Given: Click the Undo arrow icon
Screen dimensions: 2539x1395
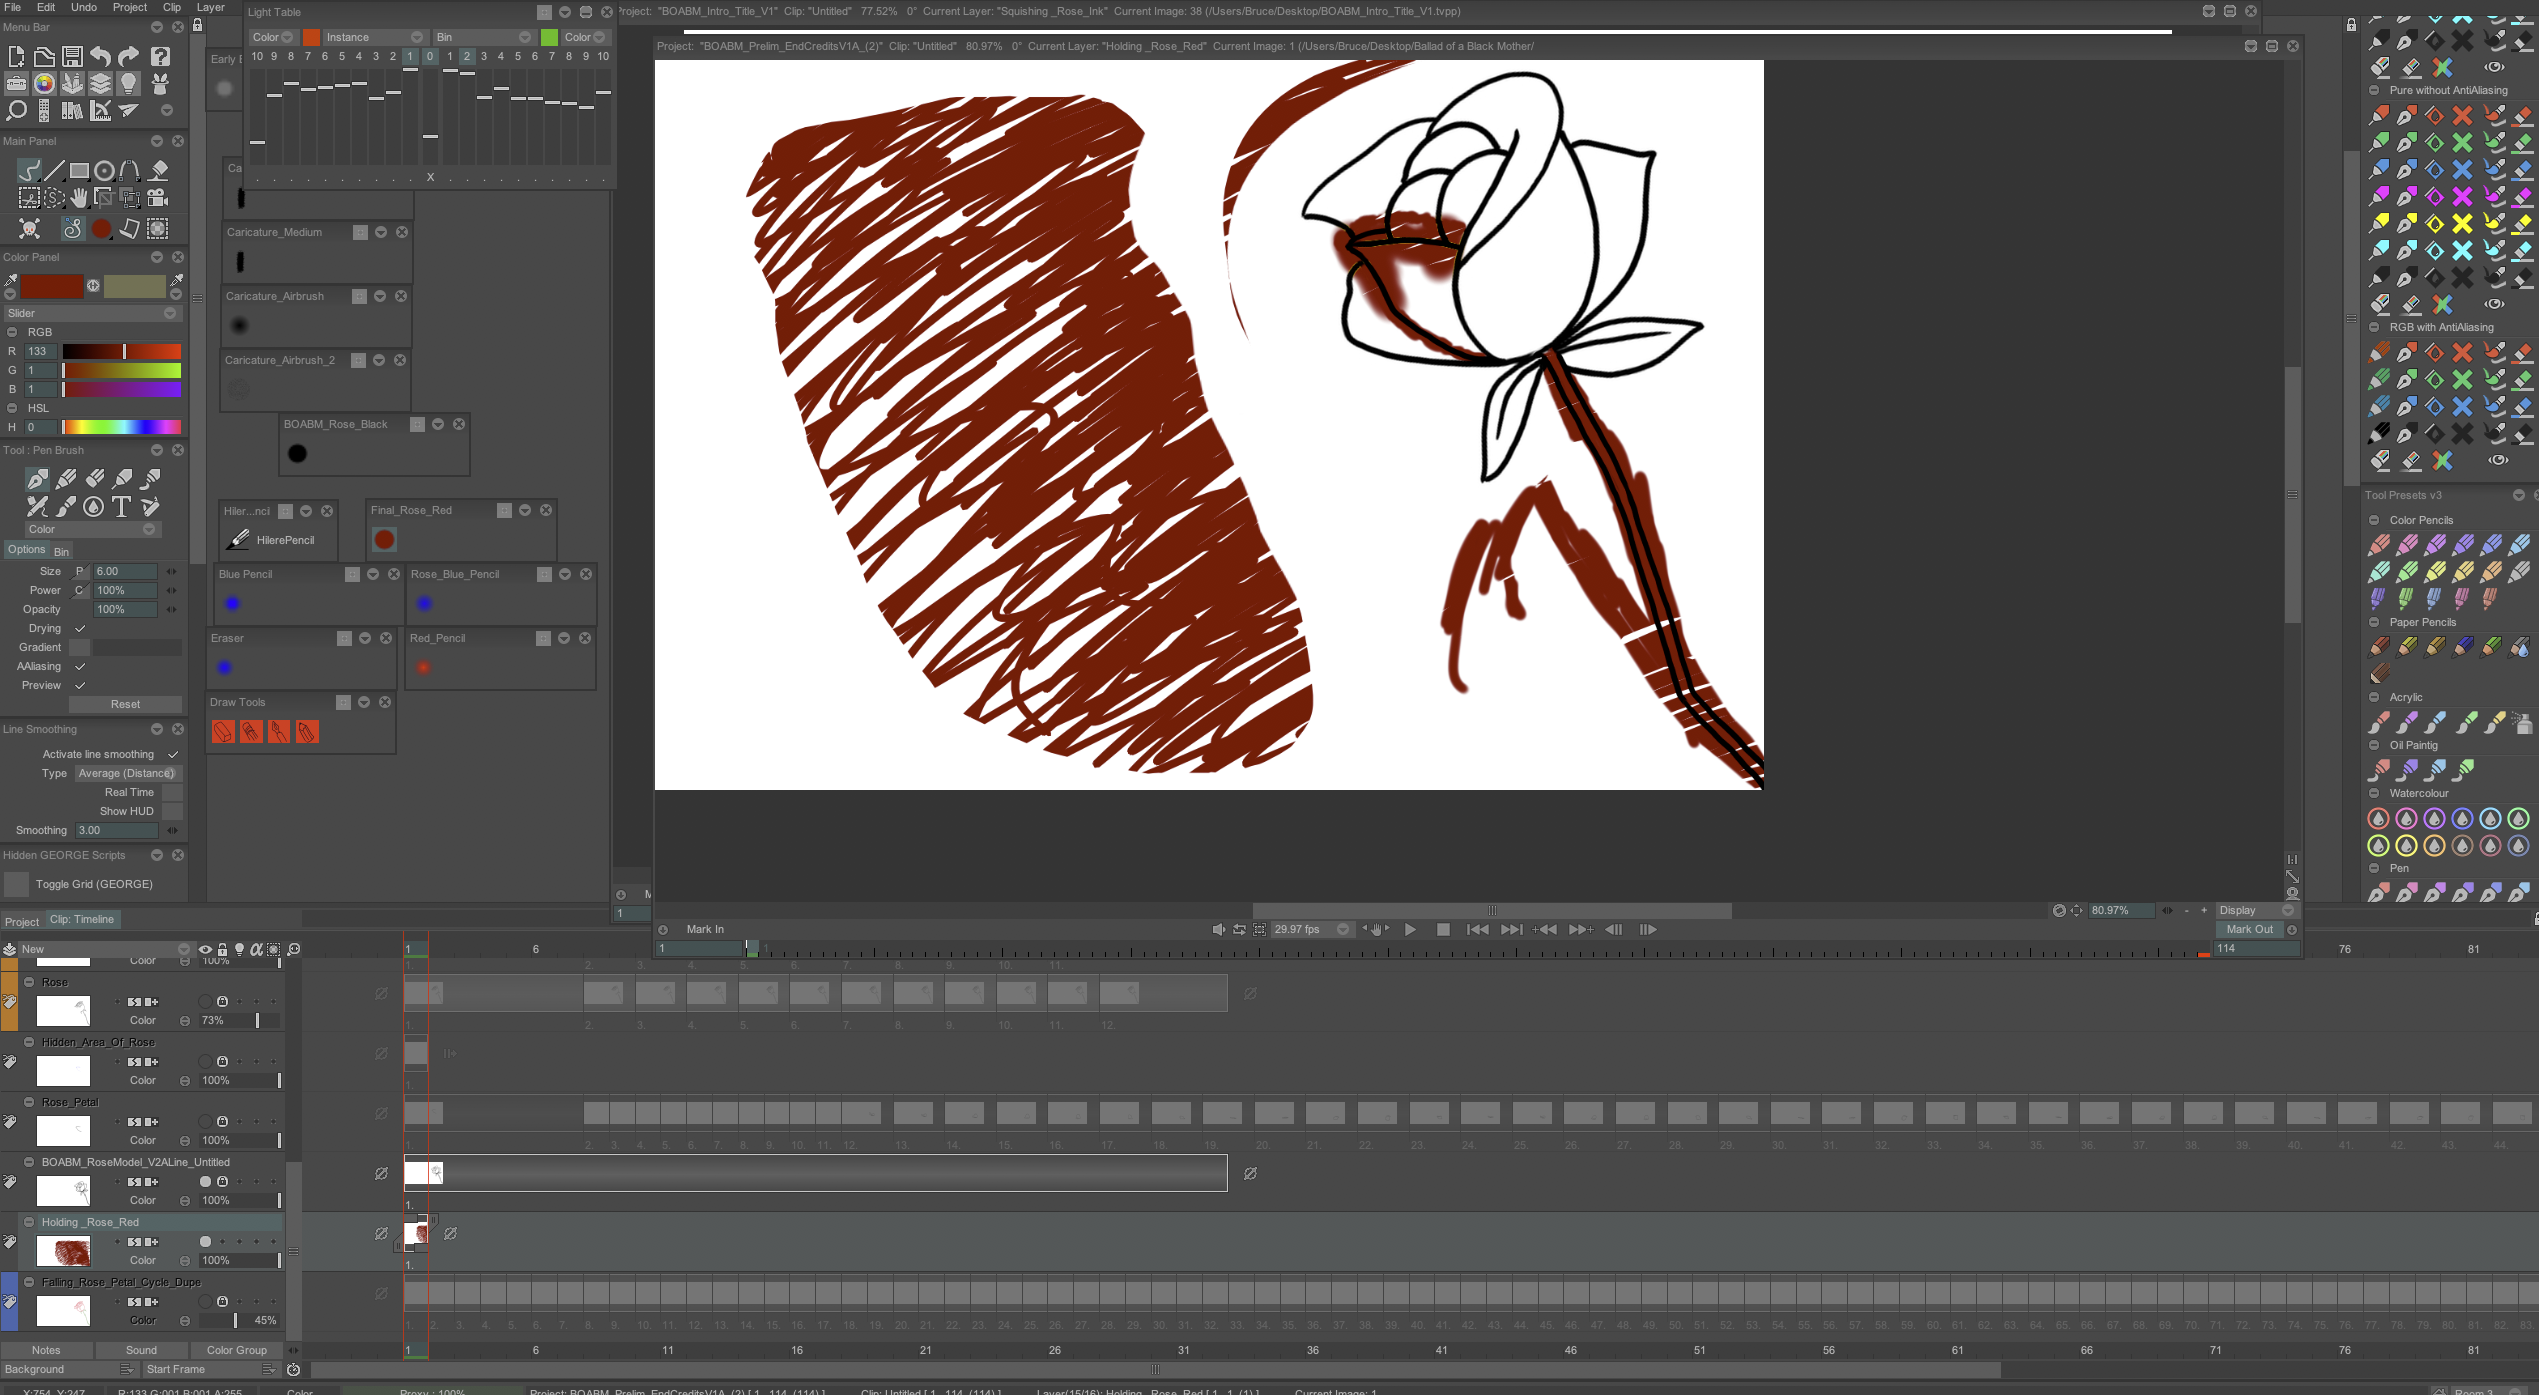Looking at the screenshot, I should 100,56.
